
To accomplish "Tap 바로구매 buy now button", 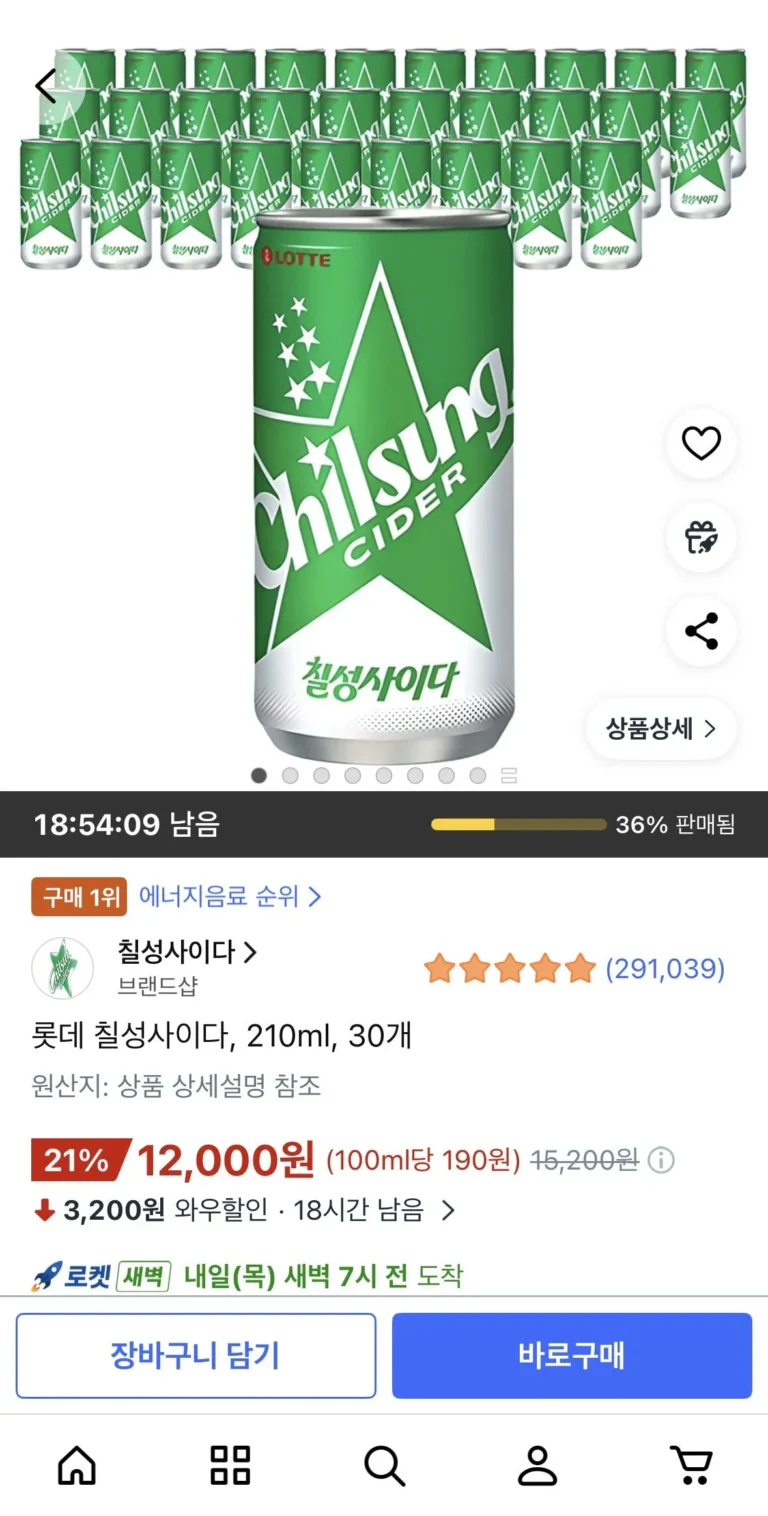I will (x=571, y=1355).
